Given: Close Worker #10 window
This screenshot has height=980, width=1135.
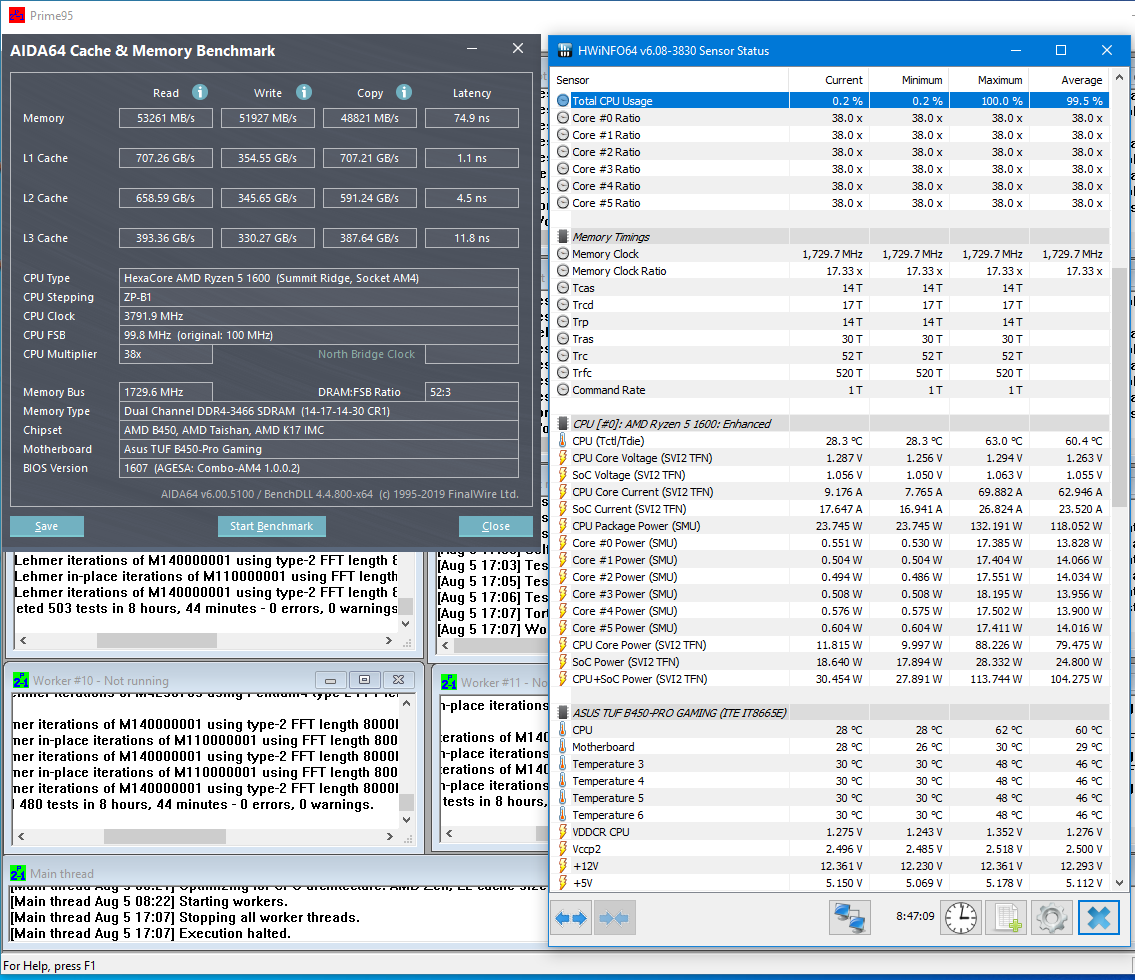Looking at the screenshot, I should [x=398, y=680].
